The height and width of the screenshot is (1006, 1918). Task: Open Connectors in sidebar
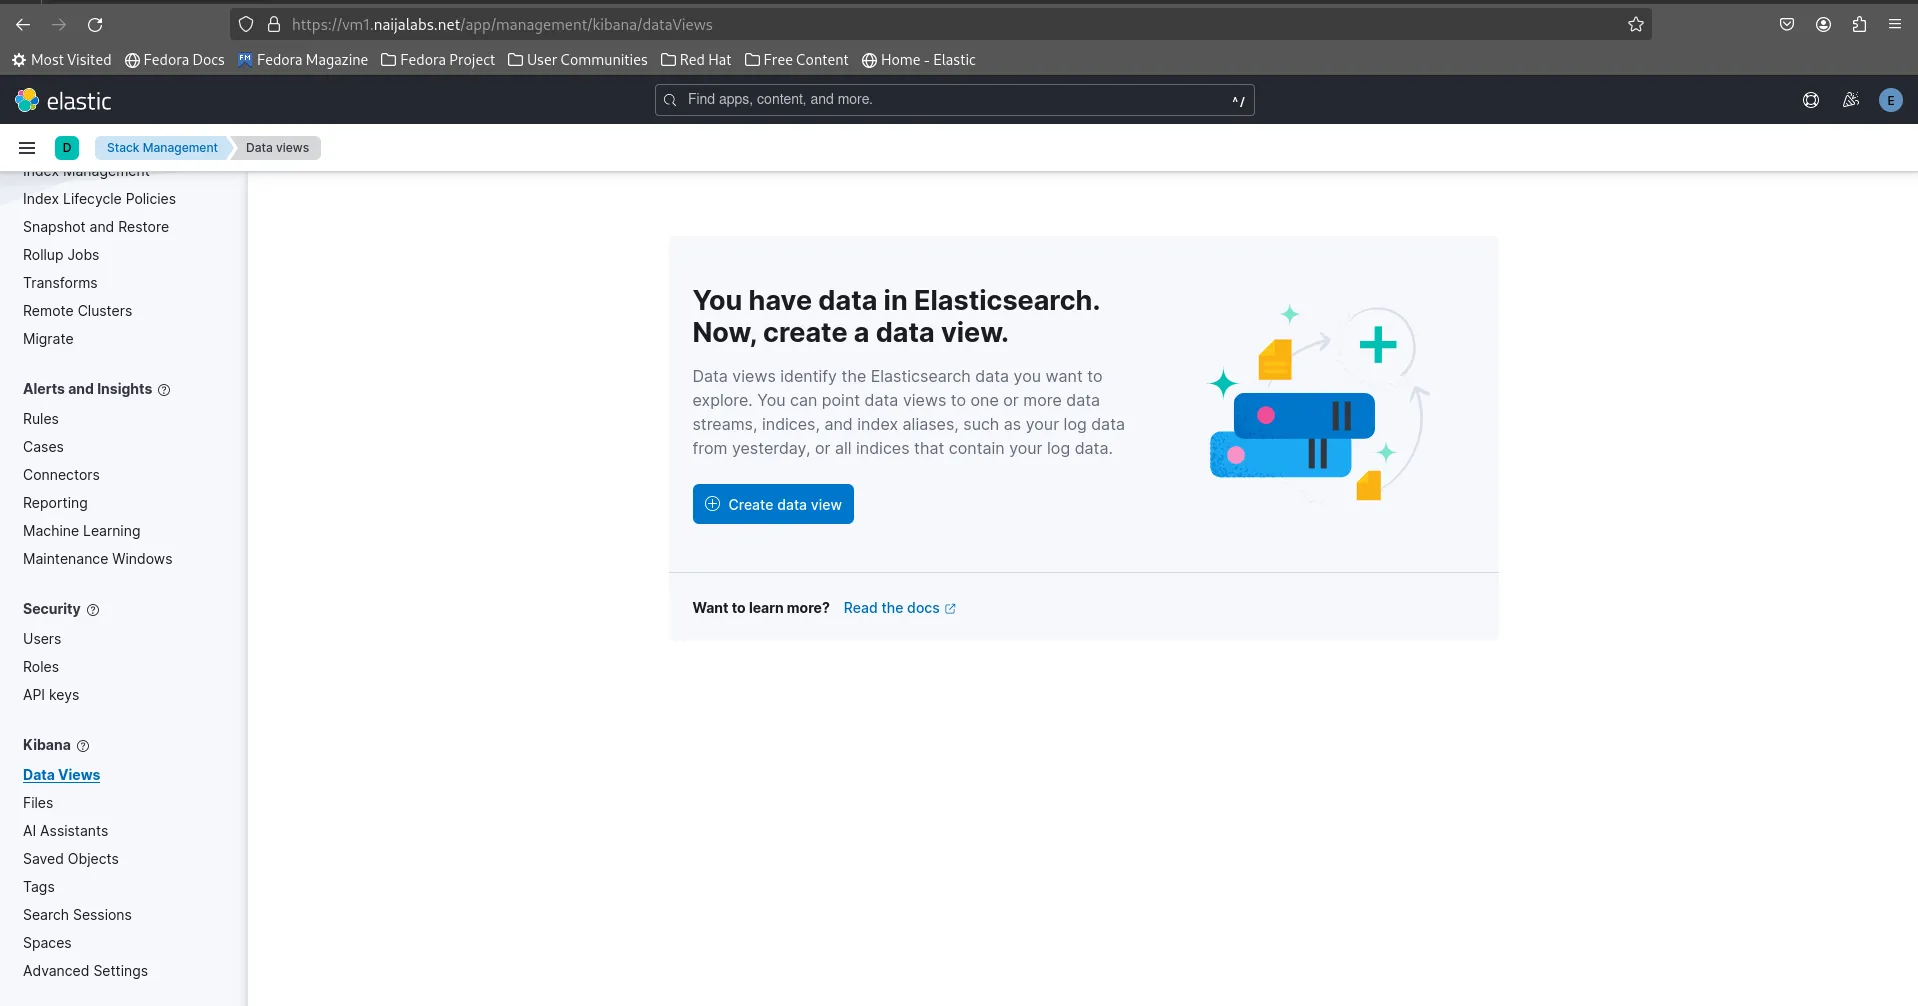pos(61,475)
